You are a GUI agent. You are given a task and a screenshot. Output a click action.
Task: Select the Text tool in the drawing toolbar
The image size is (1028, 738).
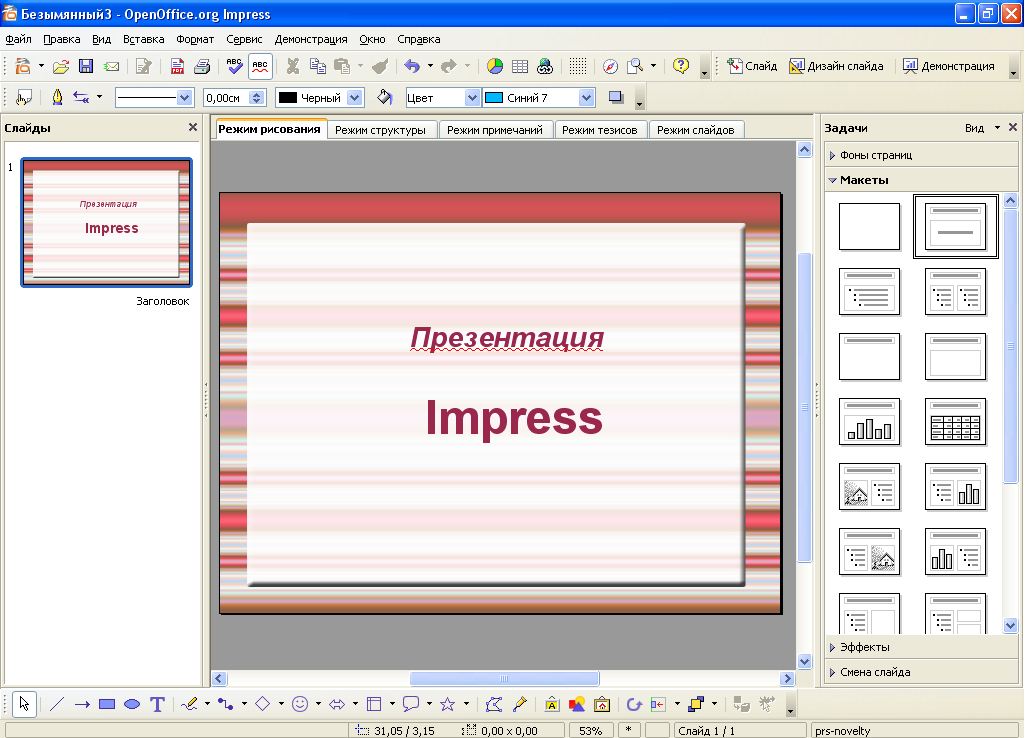157,704
